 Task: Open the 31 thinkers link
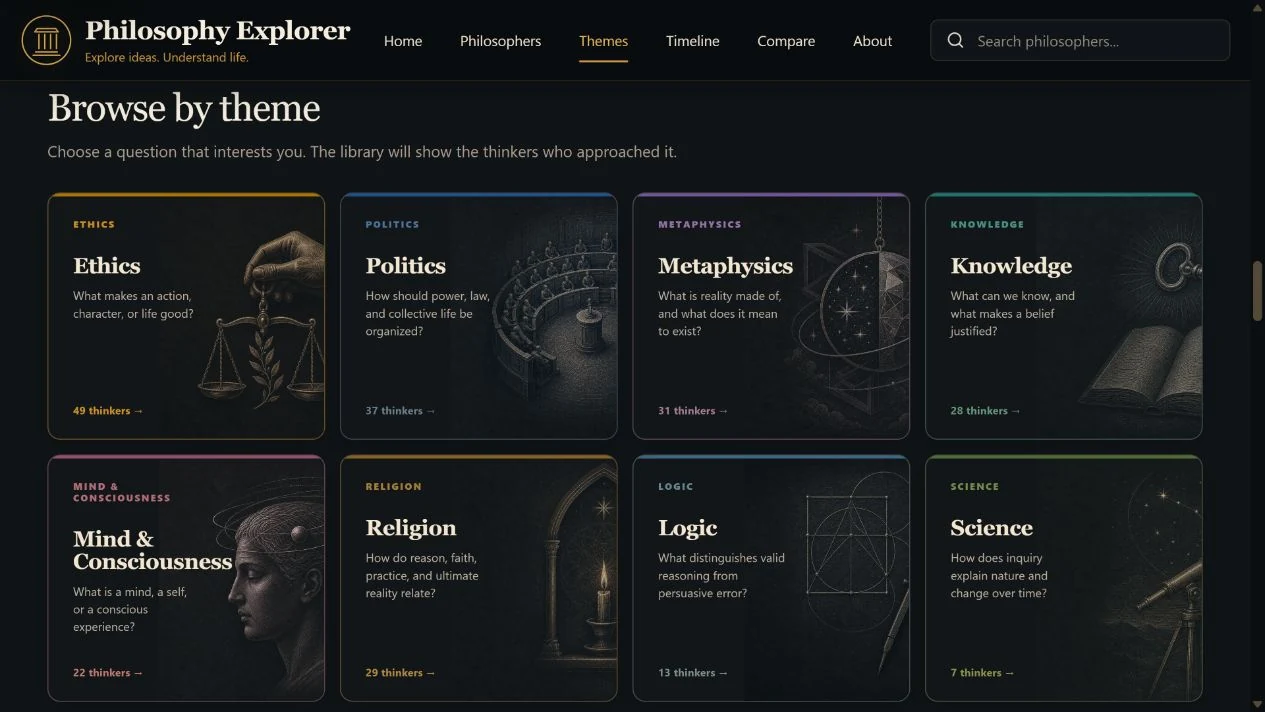(x=693, y=411)
